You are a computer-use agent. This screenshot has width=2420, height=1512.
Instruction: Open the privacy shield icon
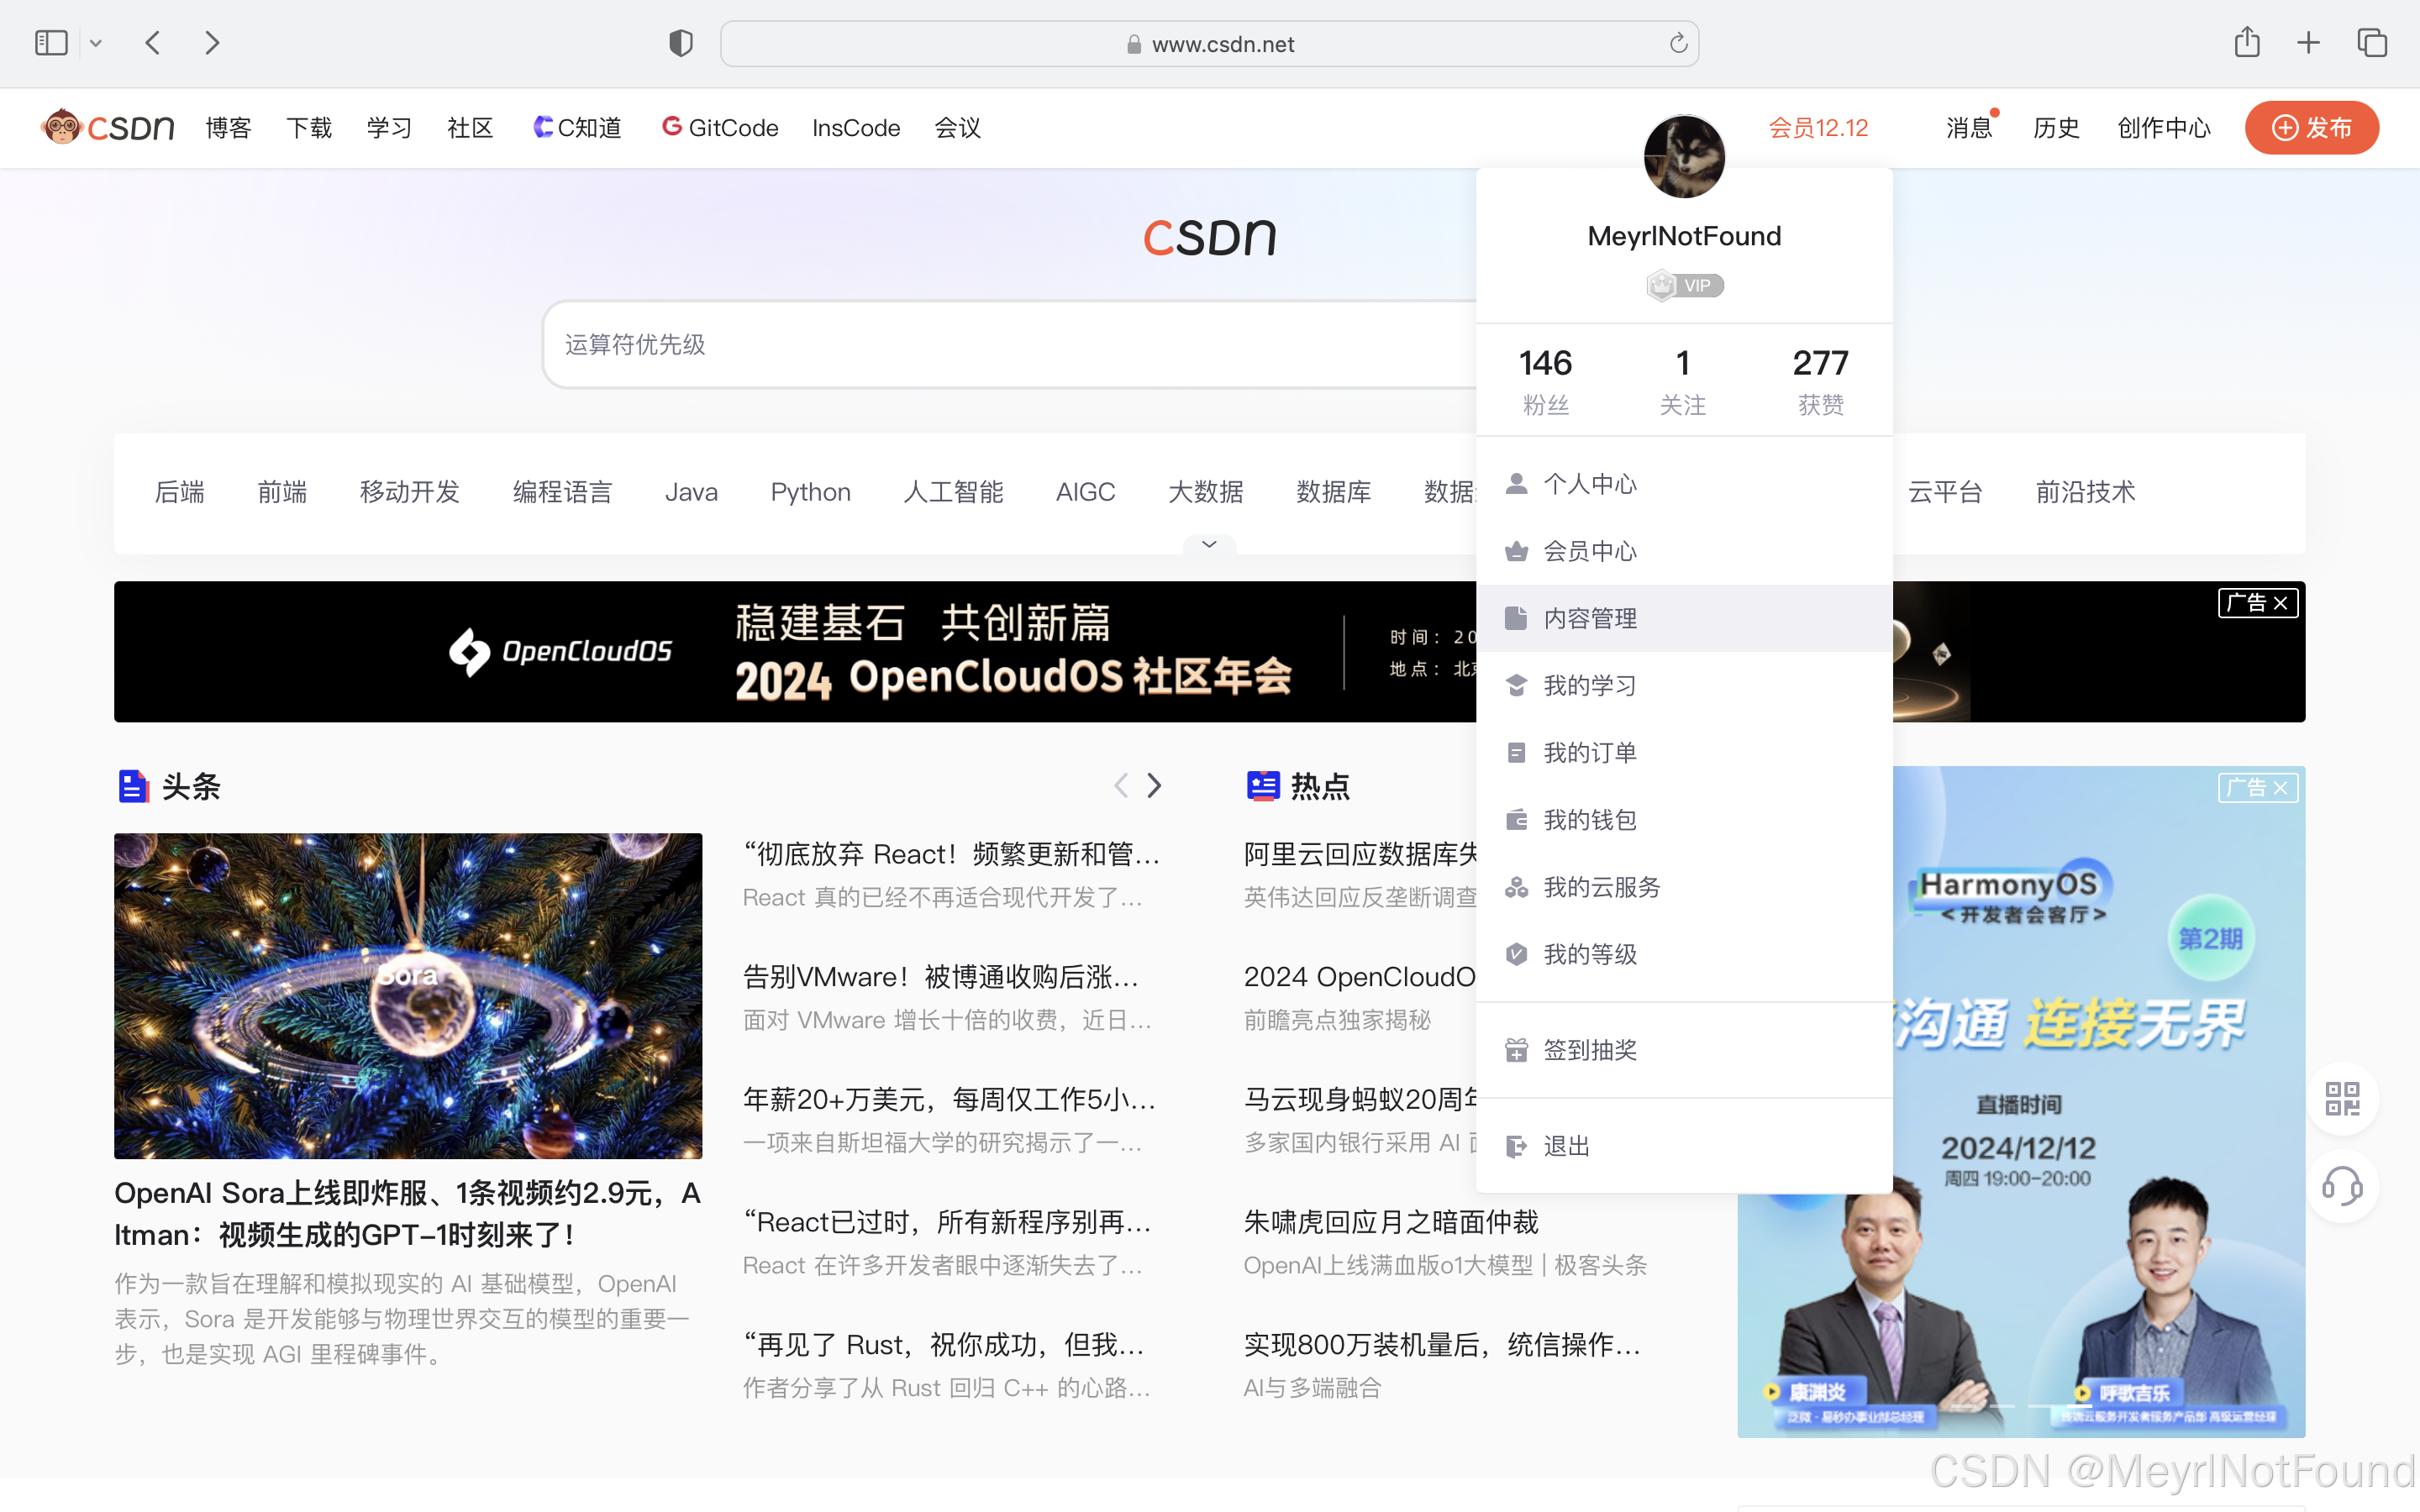tap(681, 43)
